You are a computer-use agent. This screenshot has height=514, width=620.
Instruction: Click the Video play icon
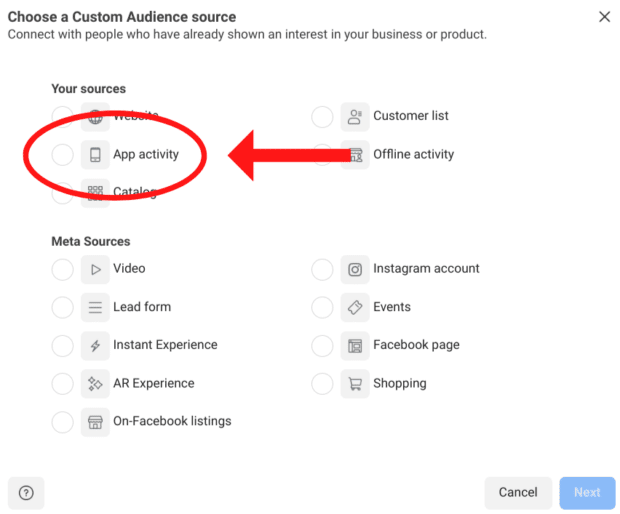click(96, 269)
